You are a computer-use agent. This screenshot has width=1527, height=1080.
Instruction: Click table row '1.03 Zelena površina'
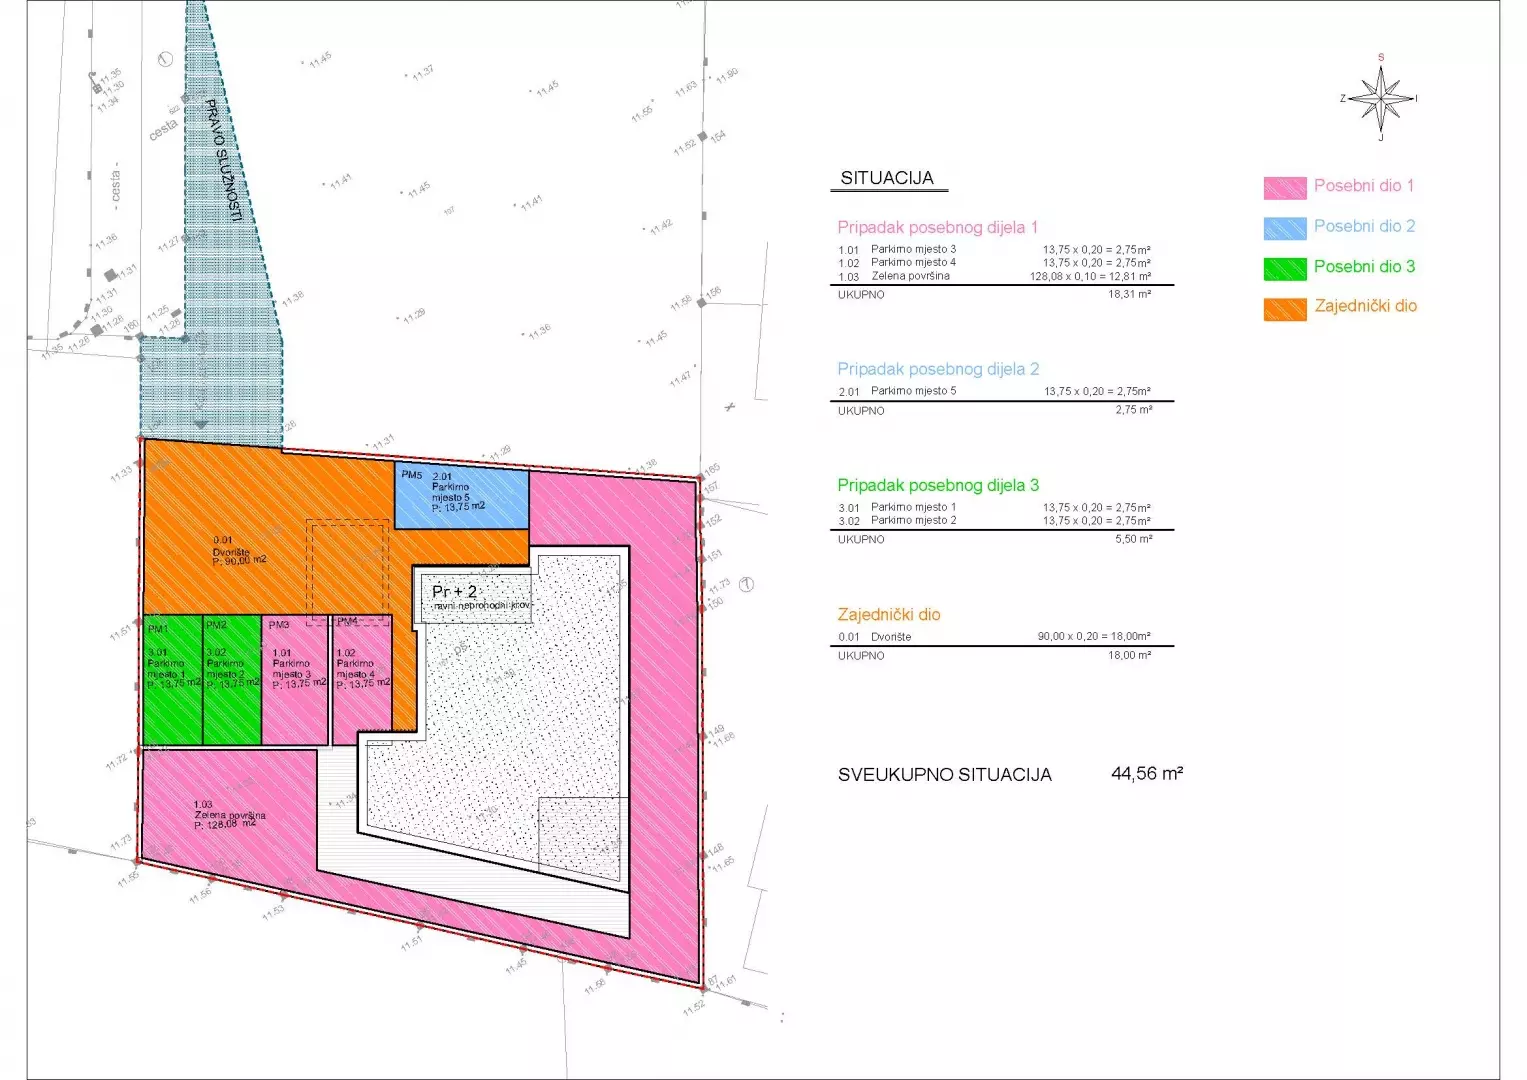(x=995, y=276)
